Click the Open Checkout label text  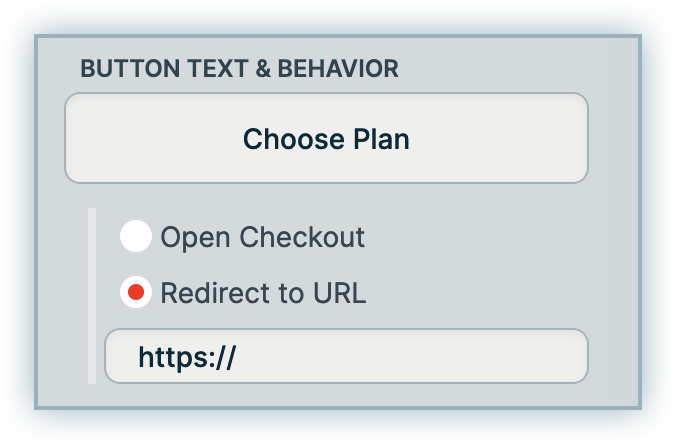coord(262,238)
